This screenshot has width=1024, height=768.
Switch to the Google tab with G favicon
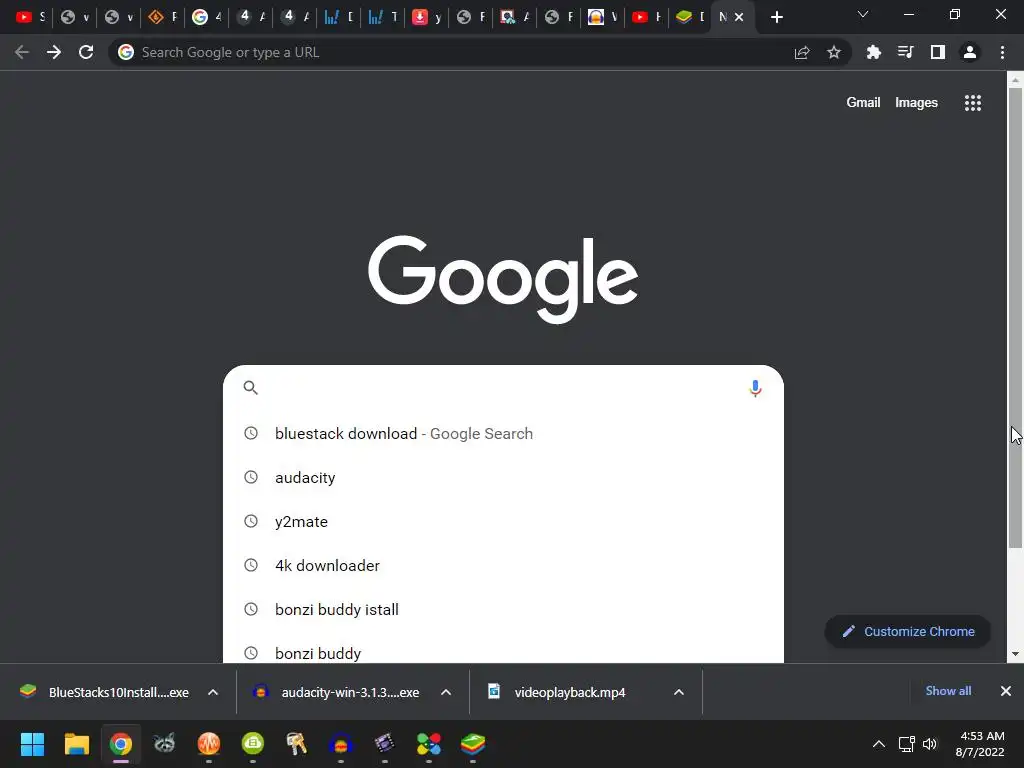coord(206,17)
